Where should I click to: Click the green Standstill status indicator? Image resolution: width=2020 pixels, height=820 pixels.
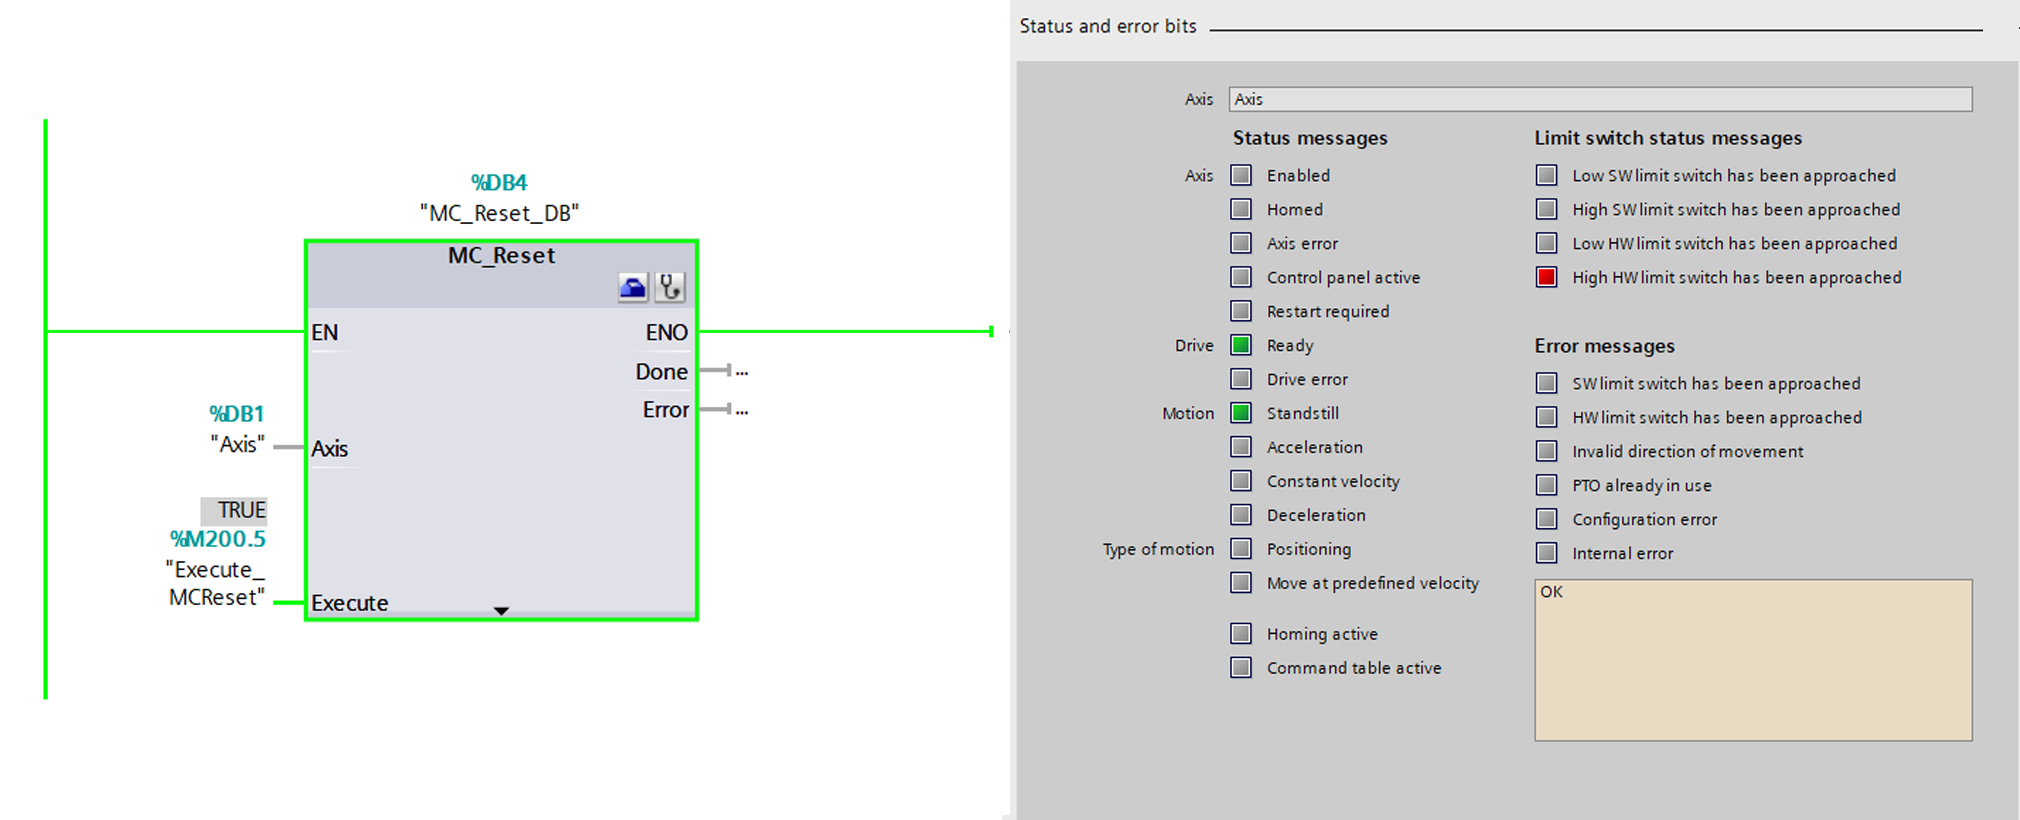point(1241,413)
